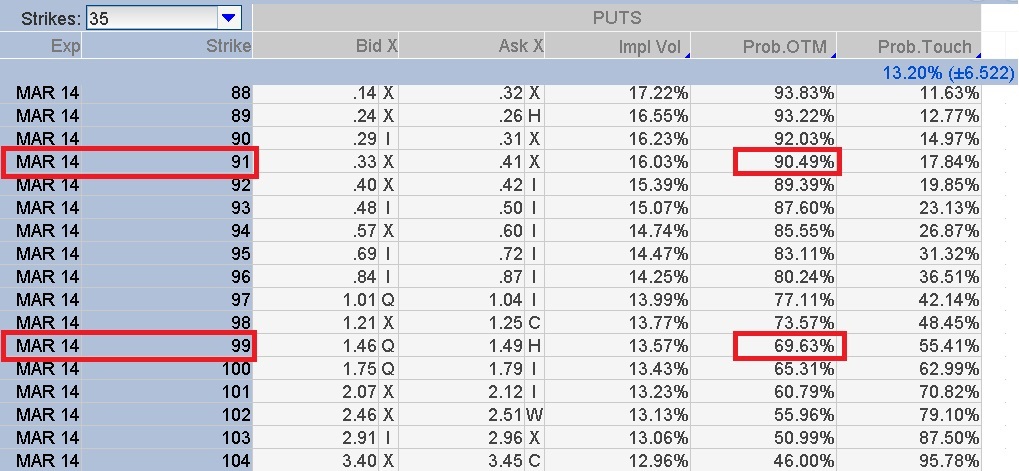The width and height of the screenshot is (1019, 471).
Task: Open the Impl Vol column header
Action: click(x=652, y=45)
